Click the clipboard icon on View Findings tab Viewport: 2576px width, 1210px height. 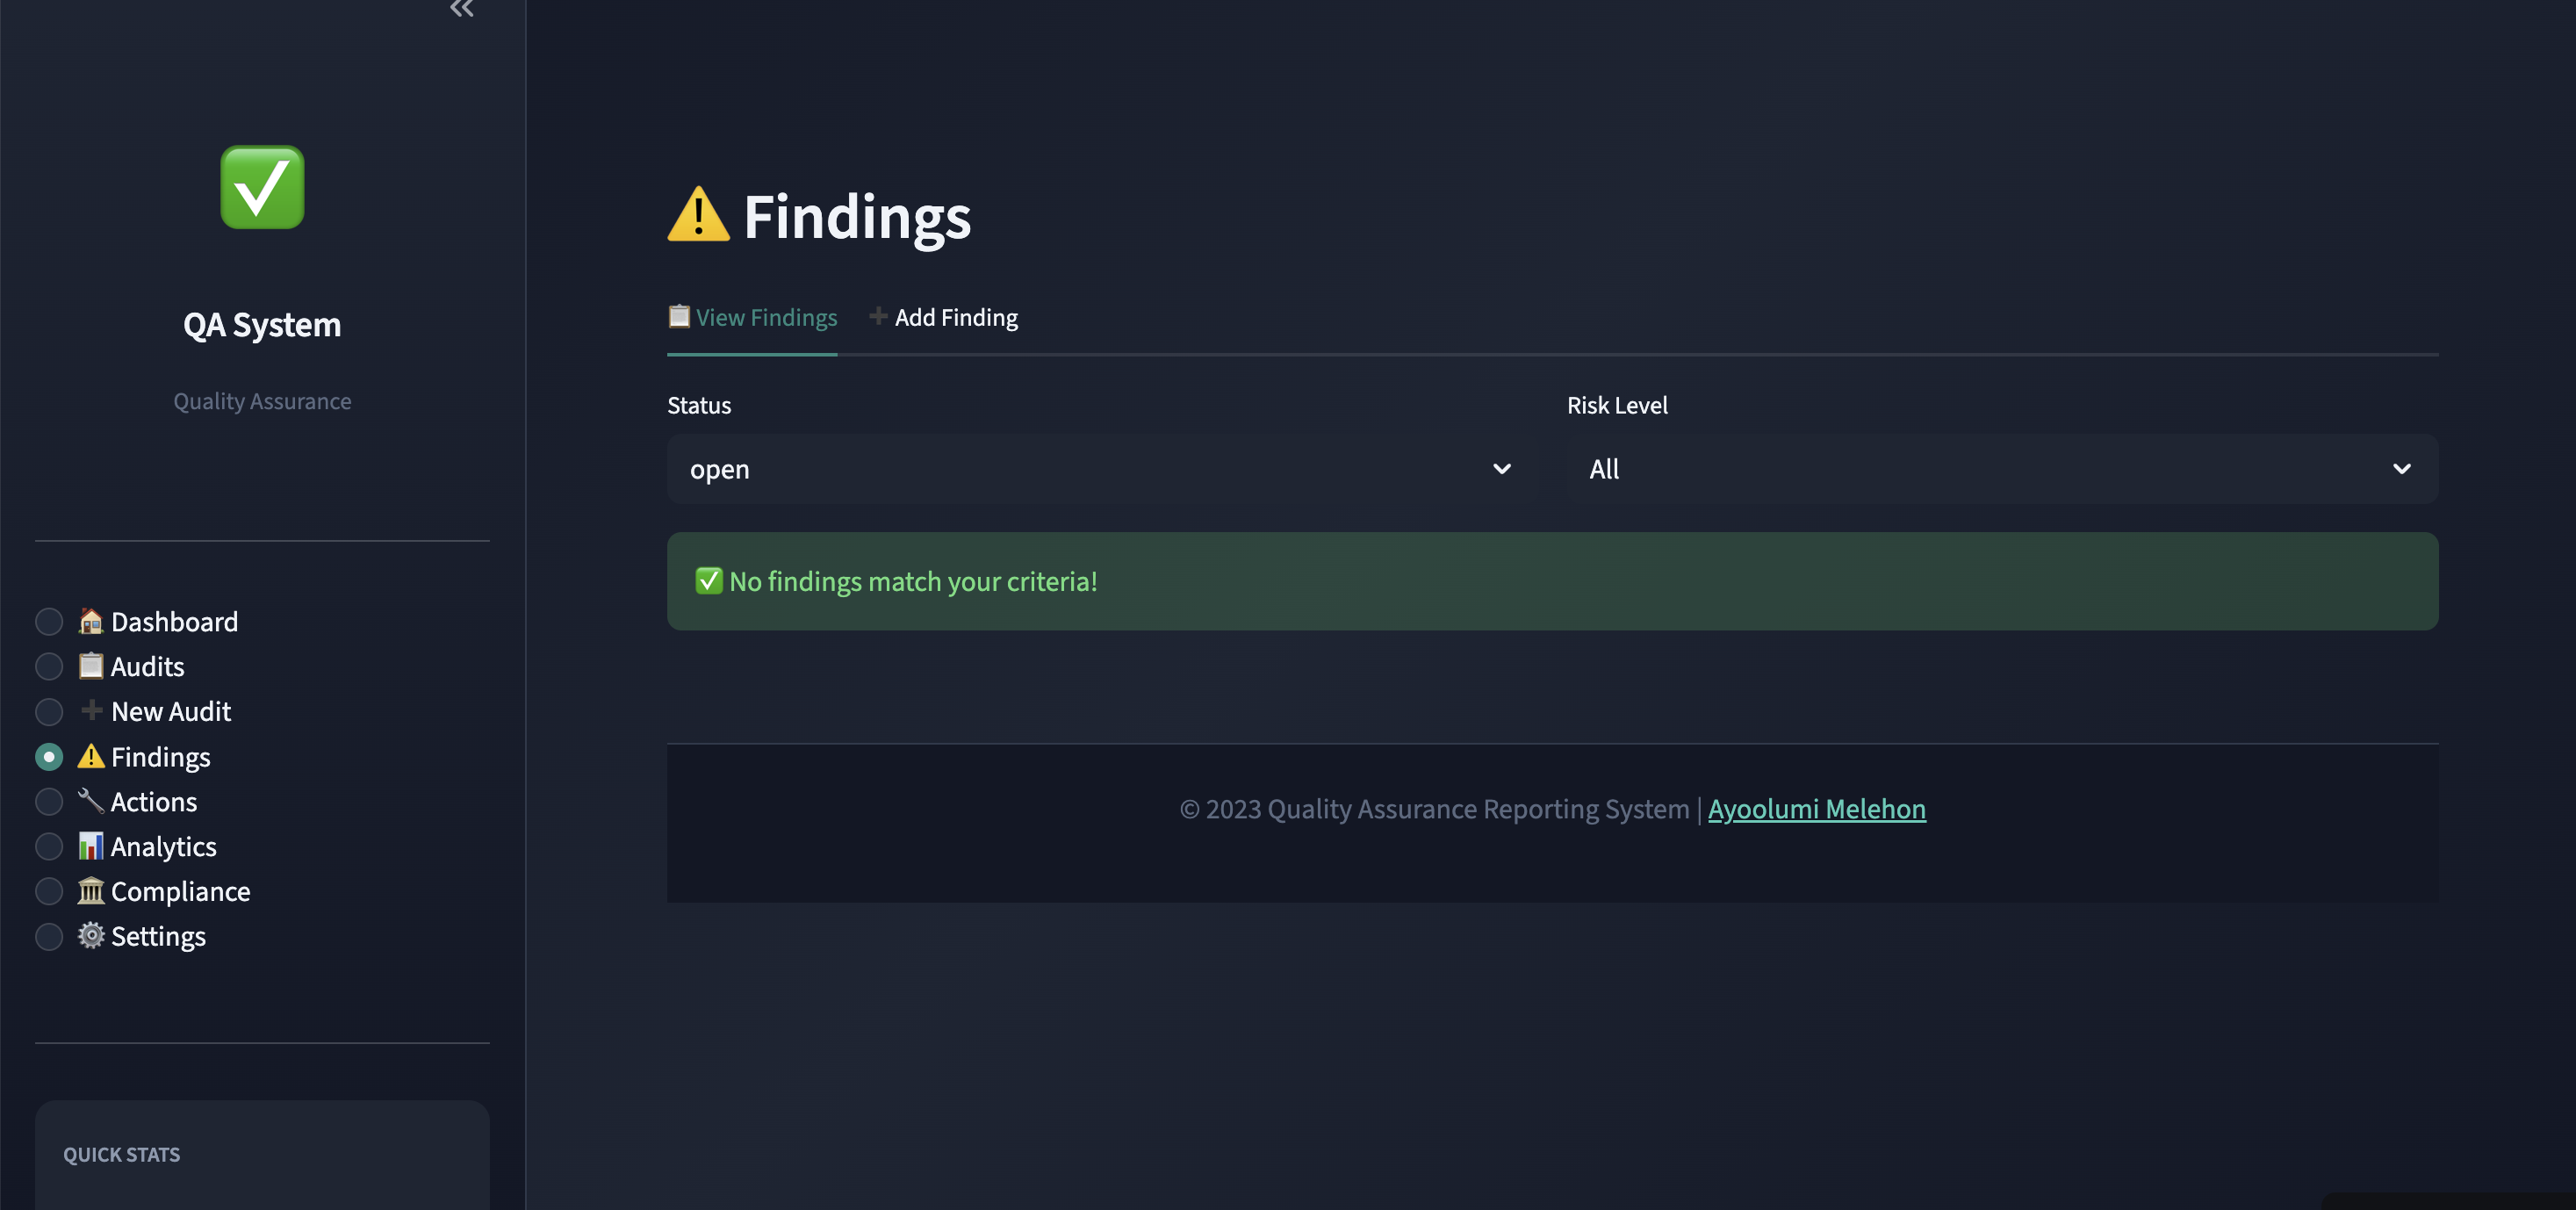tap(679, 316)
